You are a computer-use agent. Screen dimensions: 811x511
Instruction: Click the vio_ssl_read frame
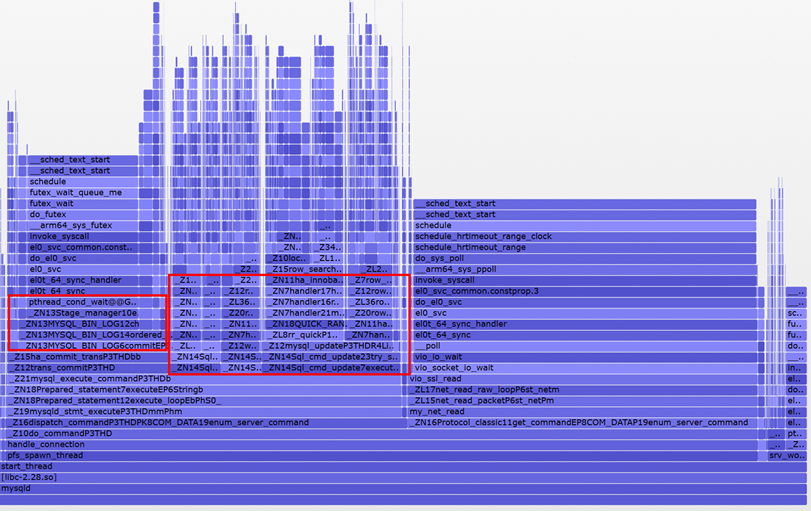[434, 378]
